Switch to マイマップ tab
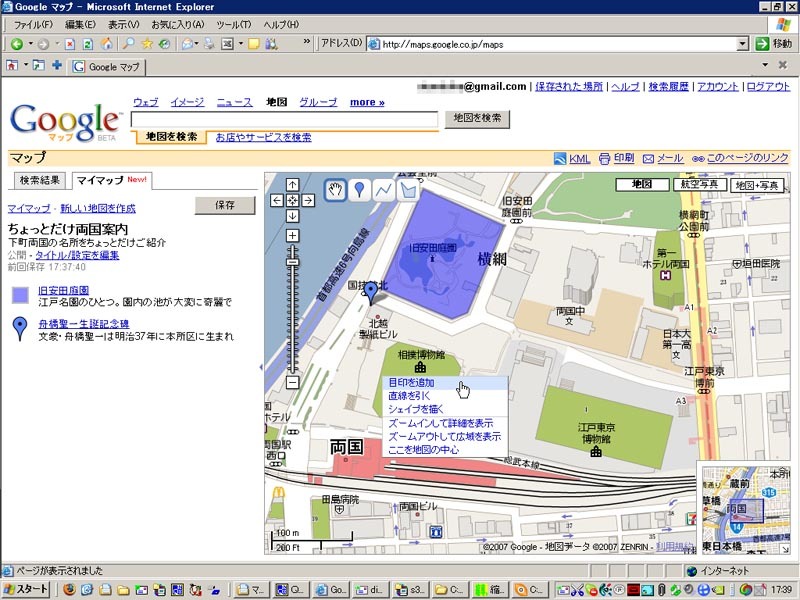The image size is (800, 600). click(x=111, y=180)
